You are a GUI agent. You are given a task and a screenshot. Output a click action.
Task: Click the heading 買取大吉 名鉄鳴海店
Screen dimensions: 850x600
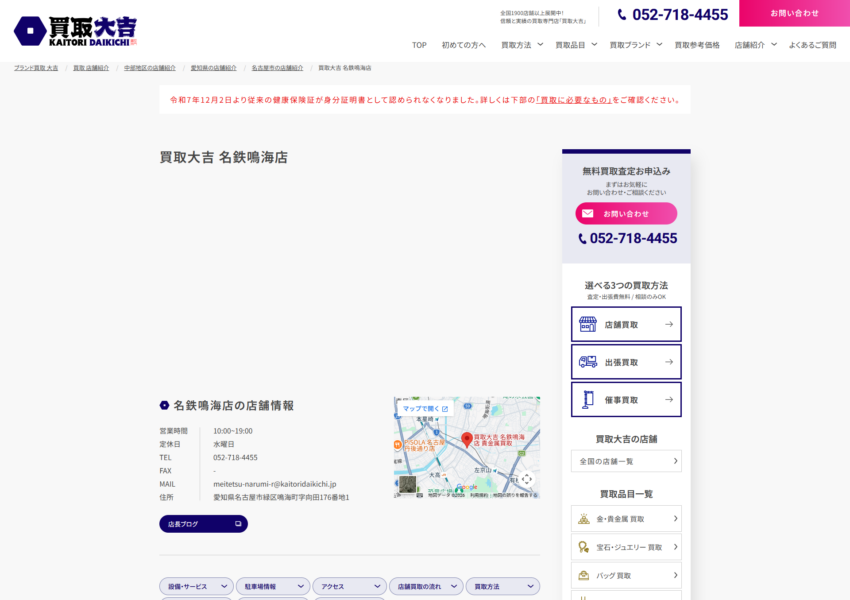223,157
